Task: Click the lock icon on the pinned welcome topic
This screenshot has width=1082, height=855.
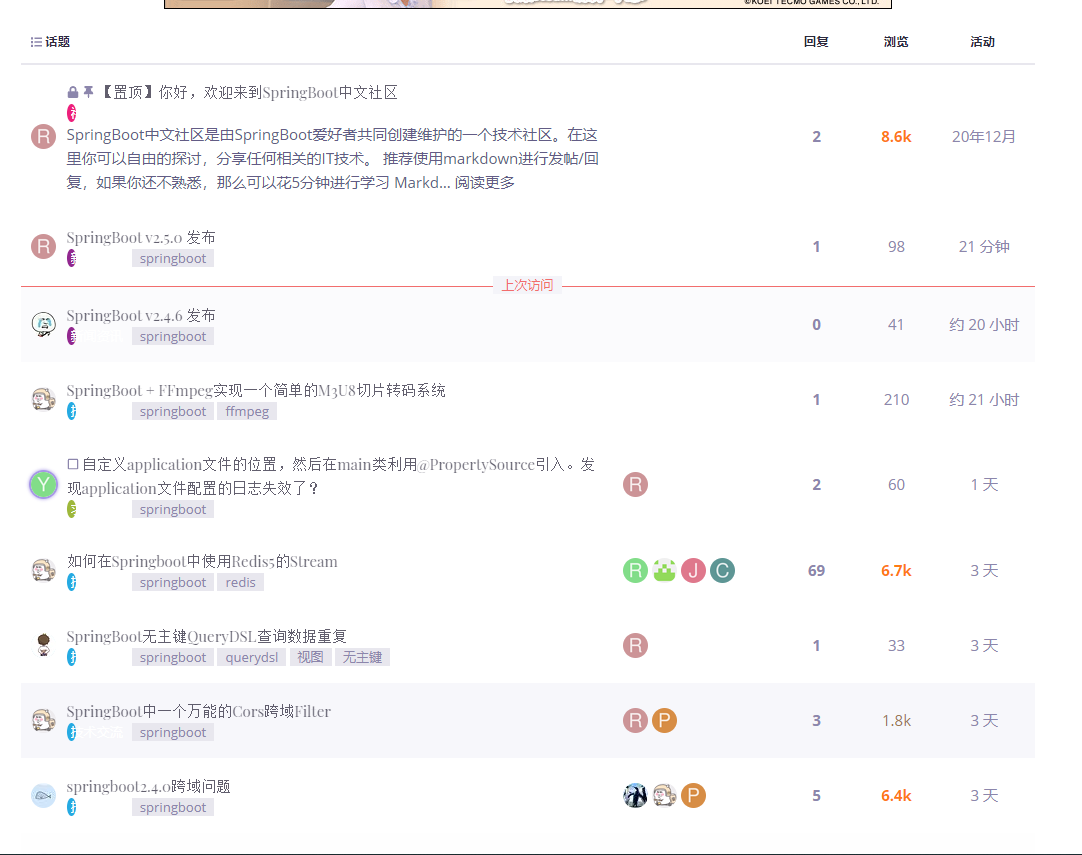Action: pos(73,92)
